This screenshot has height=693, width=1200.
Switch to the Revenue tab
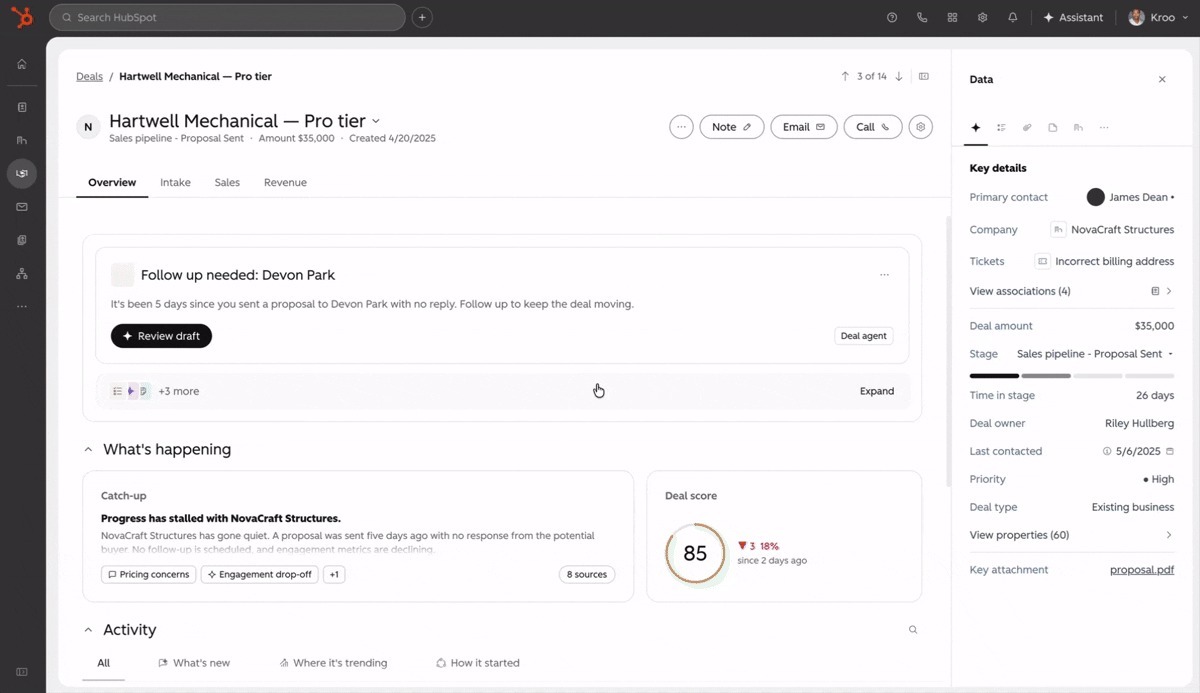point(285,183)
